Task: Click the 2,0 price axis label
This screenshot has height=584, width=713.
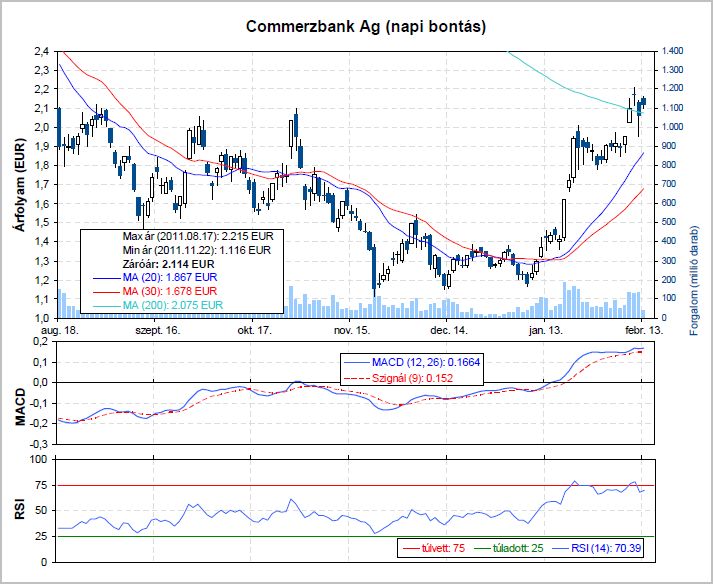Action: point(41,127)
